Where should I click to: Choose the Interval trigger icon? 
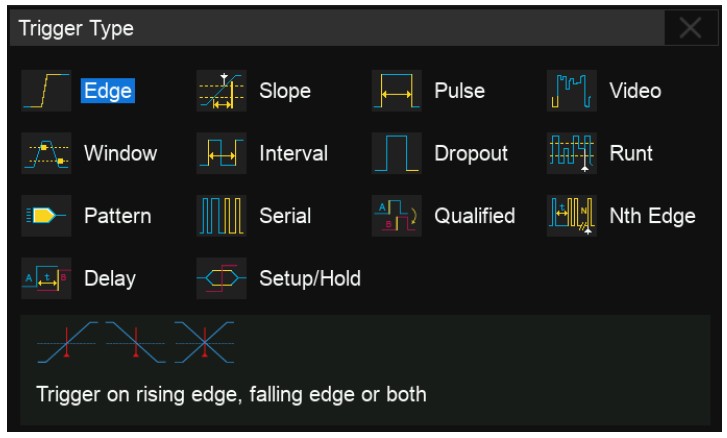click(219, 153)
